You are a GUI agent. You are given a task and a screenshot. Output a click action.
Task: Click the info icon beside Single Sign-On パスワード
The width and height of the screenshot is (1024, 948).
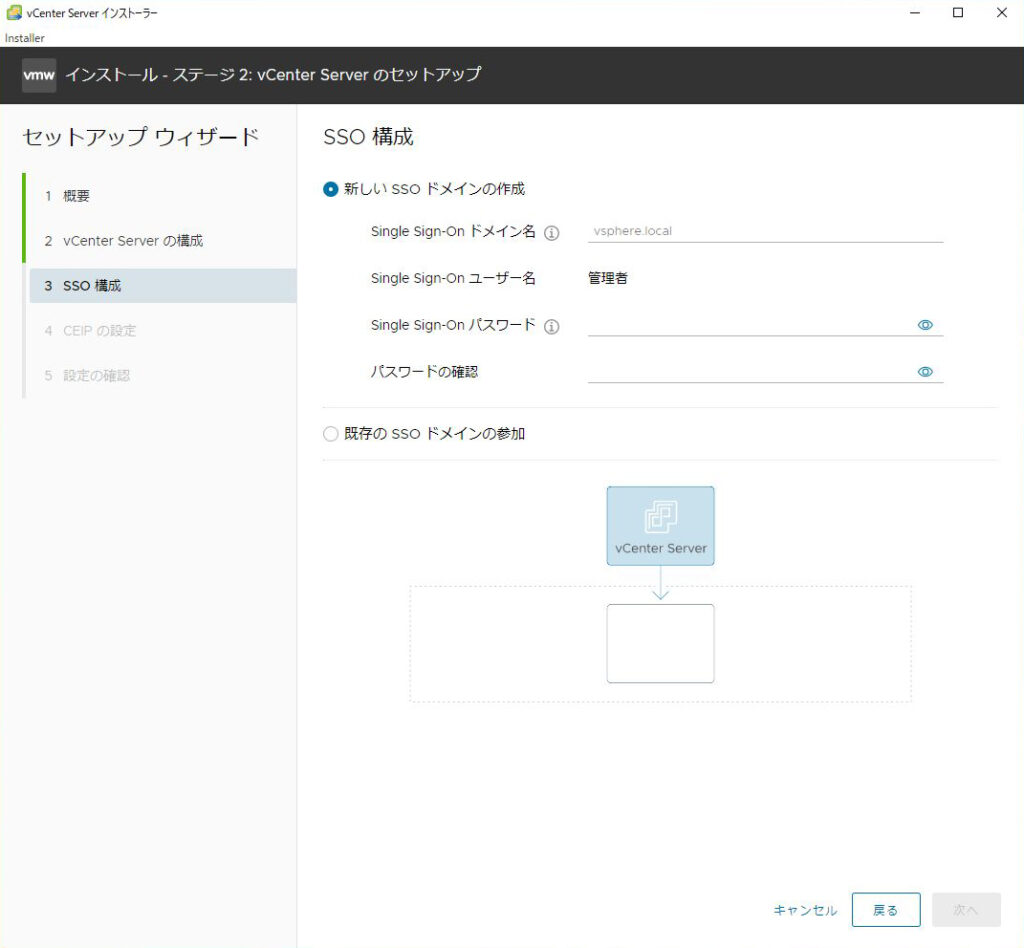tap(551, 326)
